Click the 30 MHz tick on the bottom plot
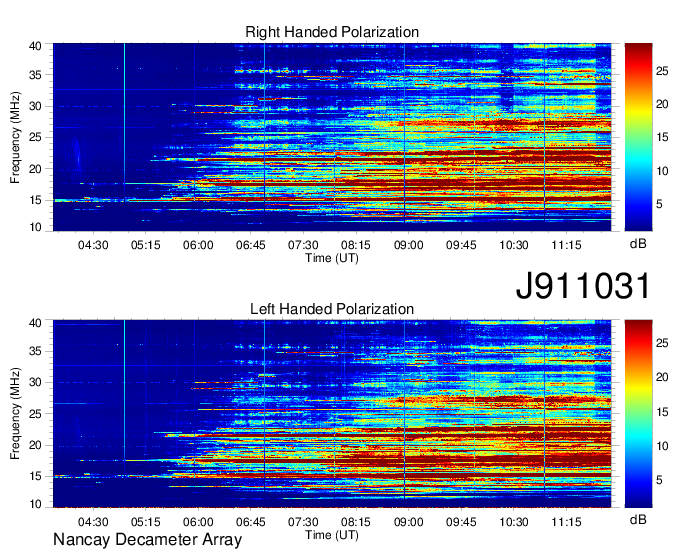680x552 pixels. (x=35, y=382)
